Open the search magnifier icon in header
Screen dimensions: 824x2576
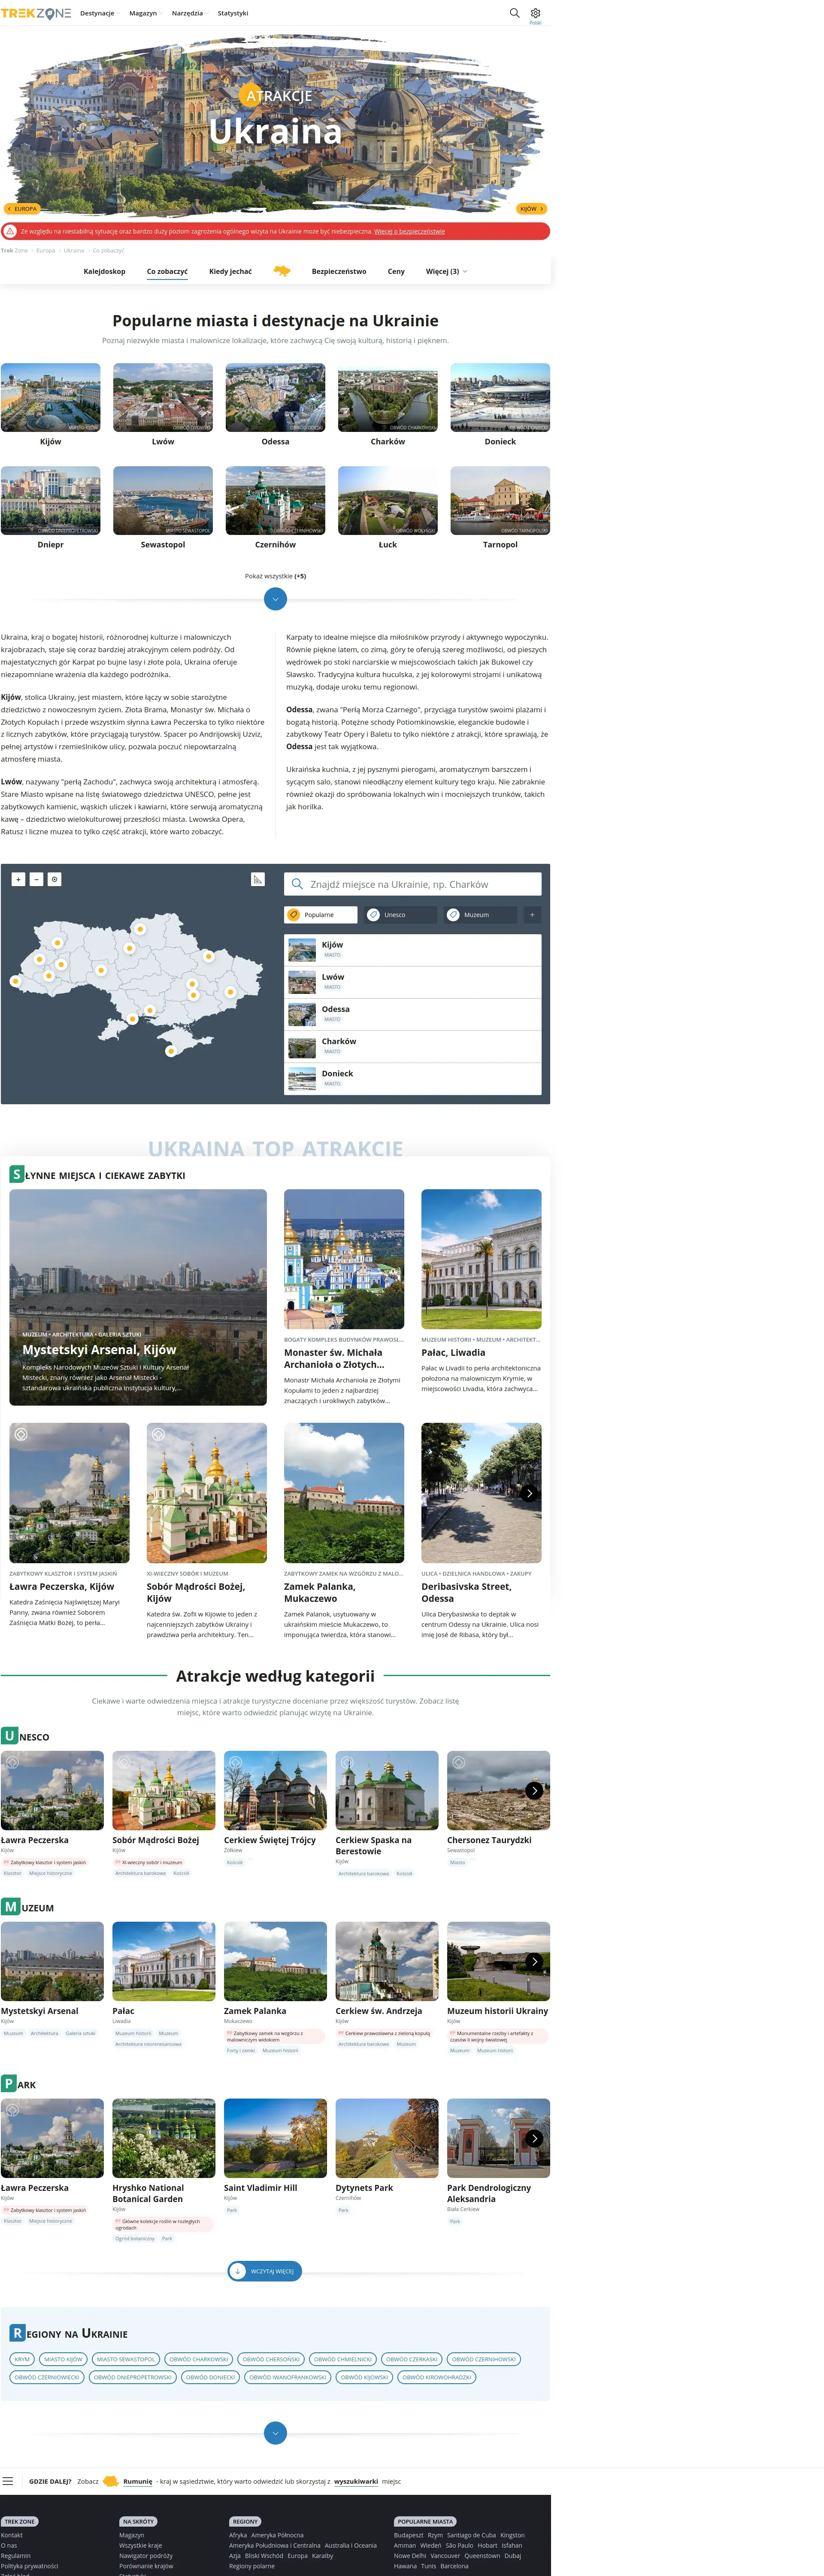[514, 13]
